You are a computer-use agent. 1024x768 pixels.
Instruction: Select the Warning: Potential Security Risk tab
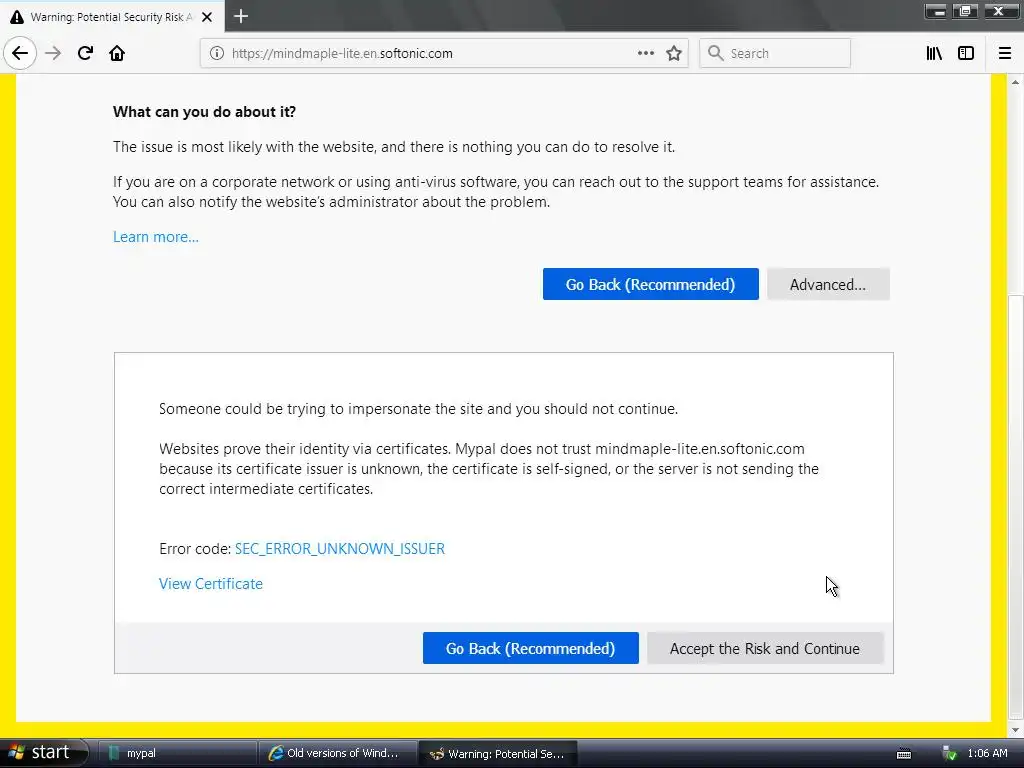[x=112, y=17]
